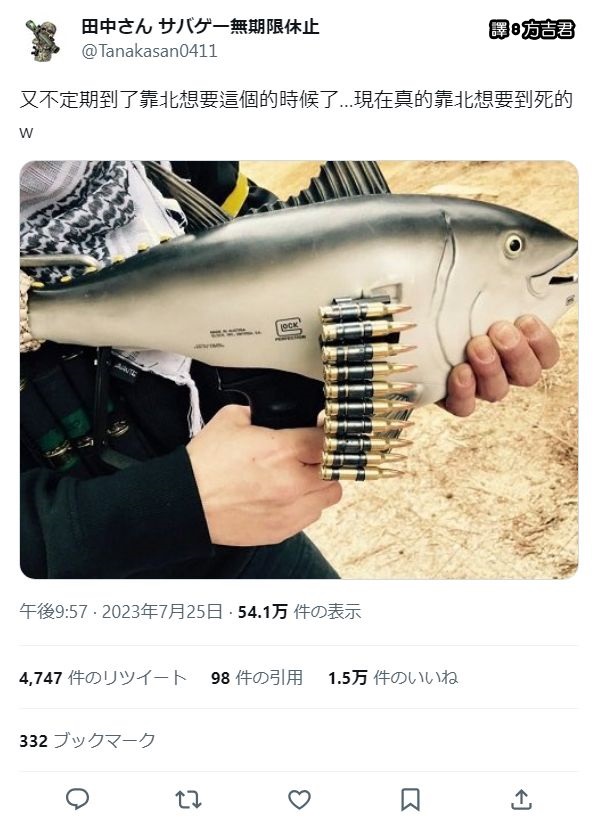This screenshot has width=598, height=828.
Task: View the 98 件の引用 quotes
Action: [x=257, y=678]
